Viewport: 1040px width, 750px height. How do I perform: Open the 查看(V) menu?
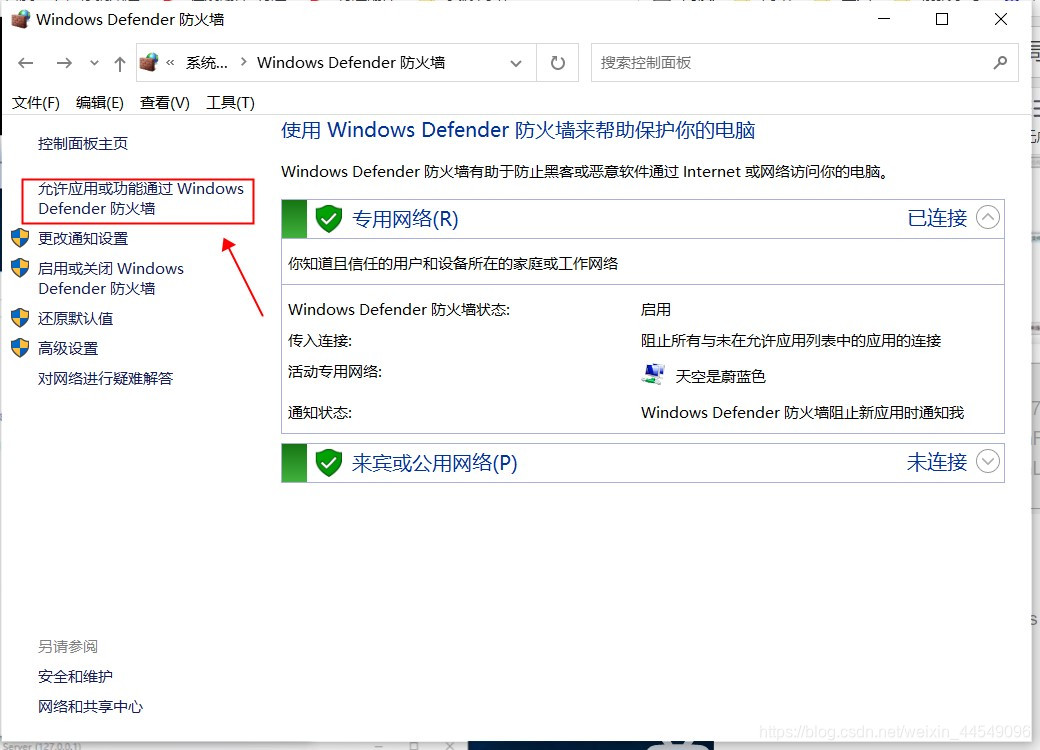point(164,103)
